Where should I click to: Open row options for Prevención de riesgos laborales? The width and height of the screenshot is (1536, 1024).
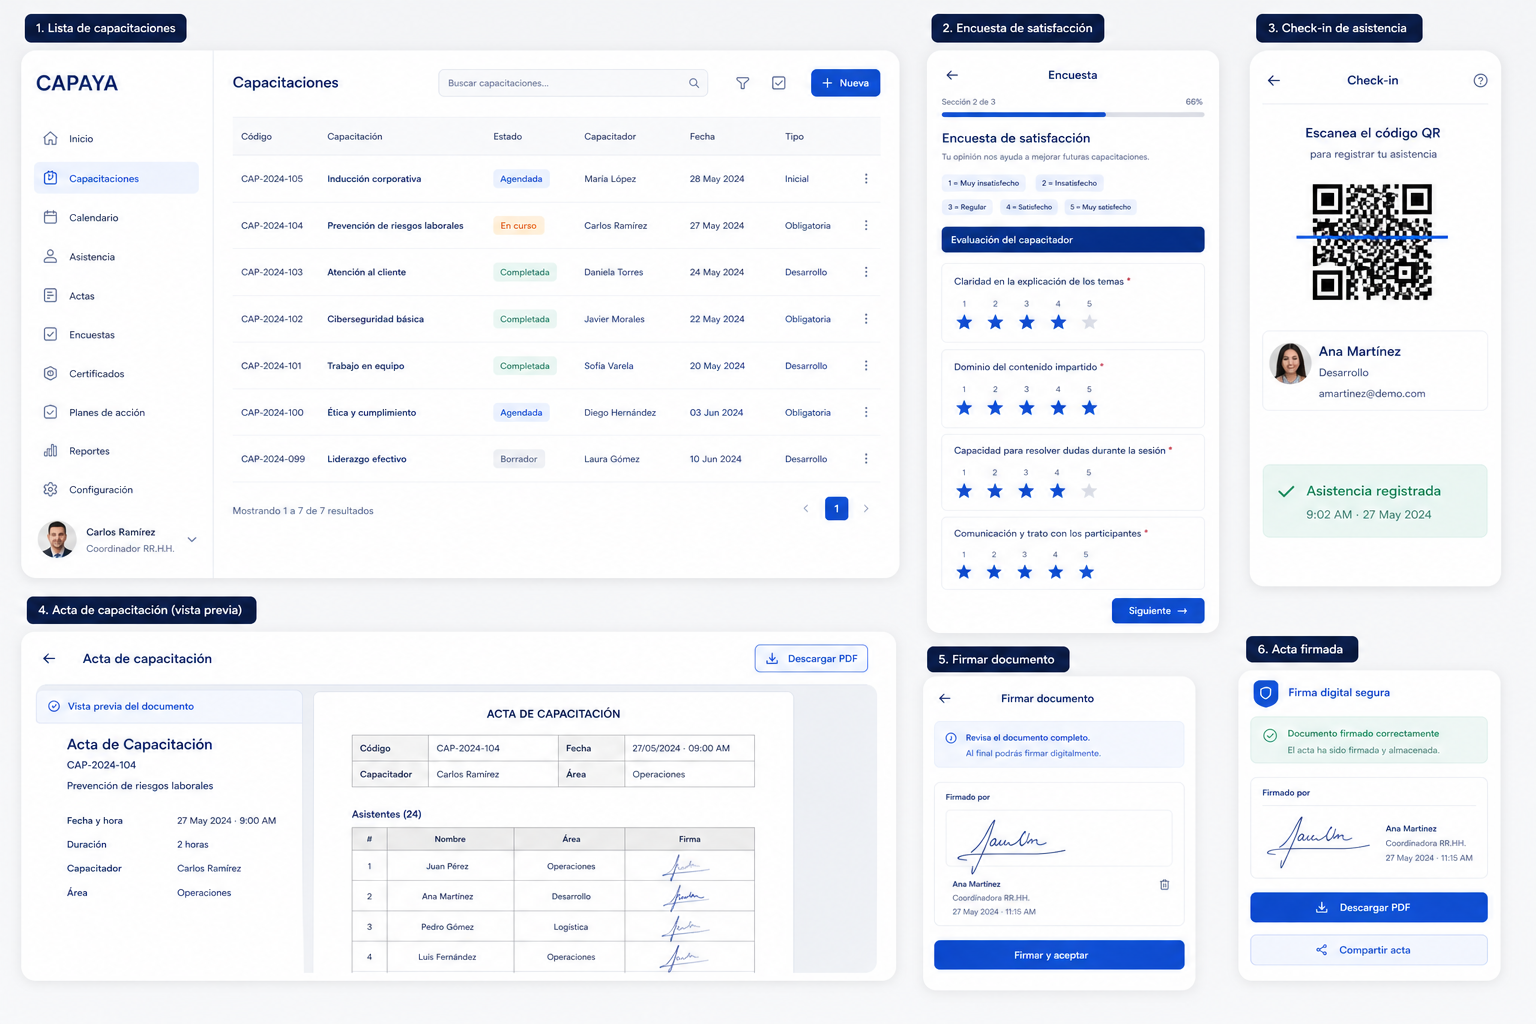(x=866, y=226)
